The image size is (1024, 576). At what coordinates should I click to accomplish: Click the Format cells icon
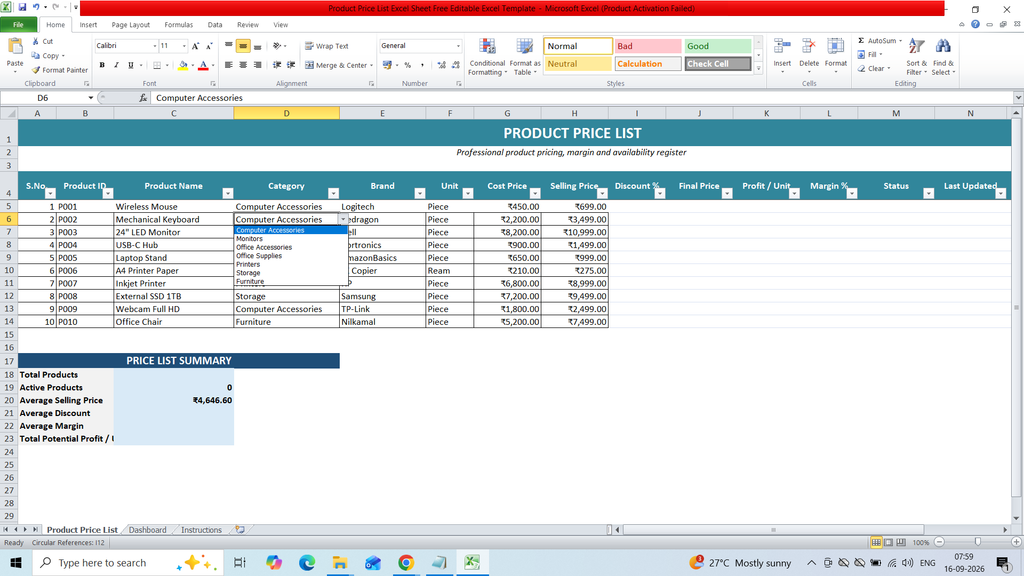click(x=835, y=46)
